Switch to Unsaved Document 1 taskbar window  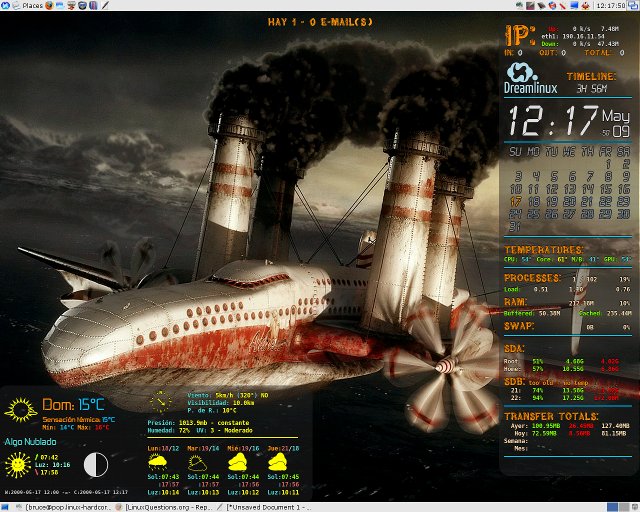pyautogui.click(x=264, y=508)
